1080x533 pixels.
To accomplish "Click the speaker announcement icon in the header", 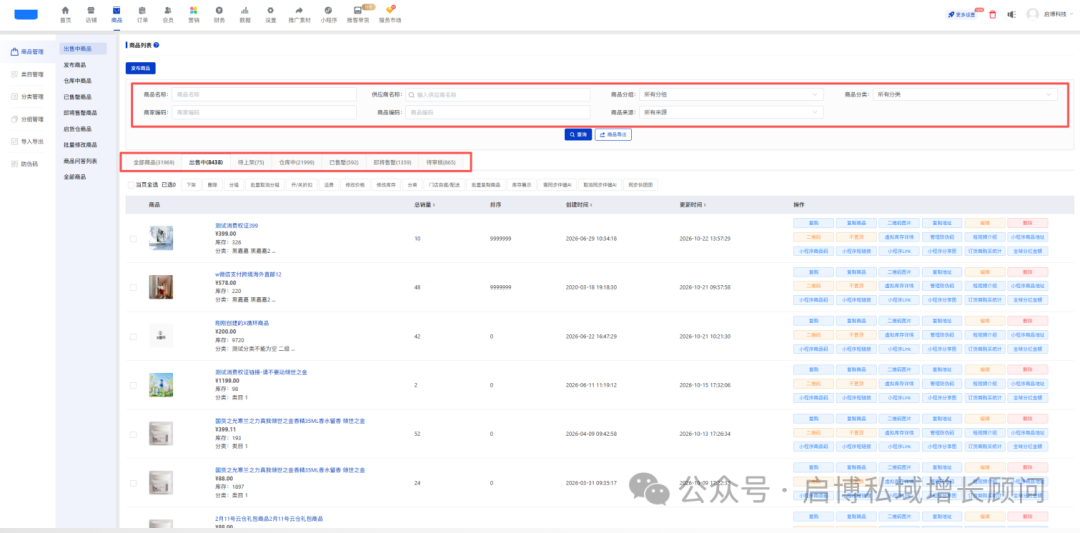I will point(1011,14).
